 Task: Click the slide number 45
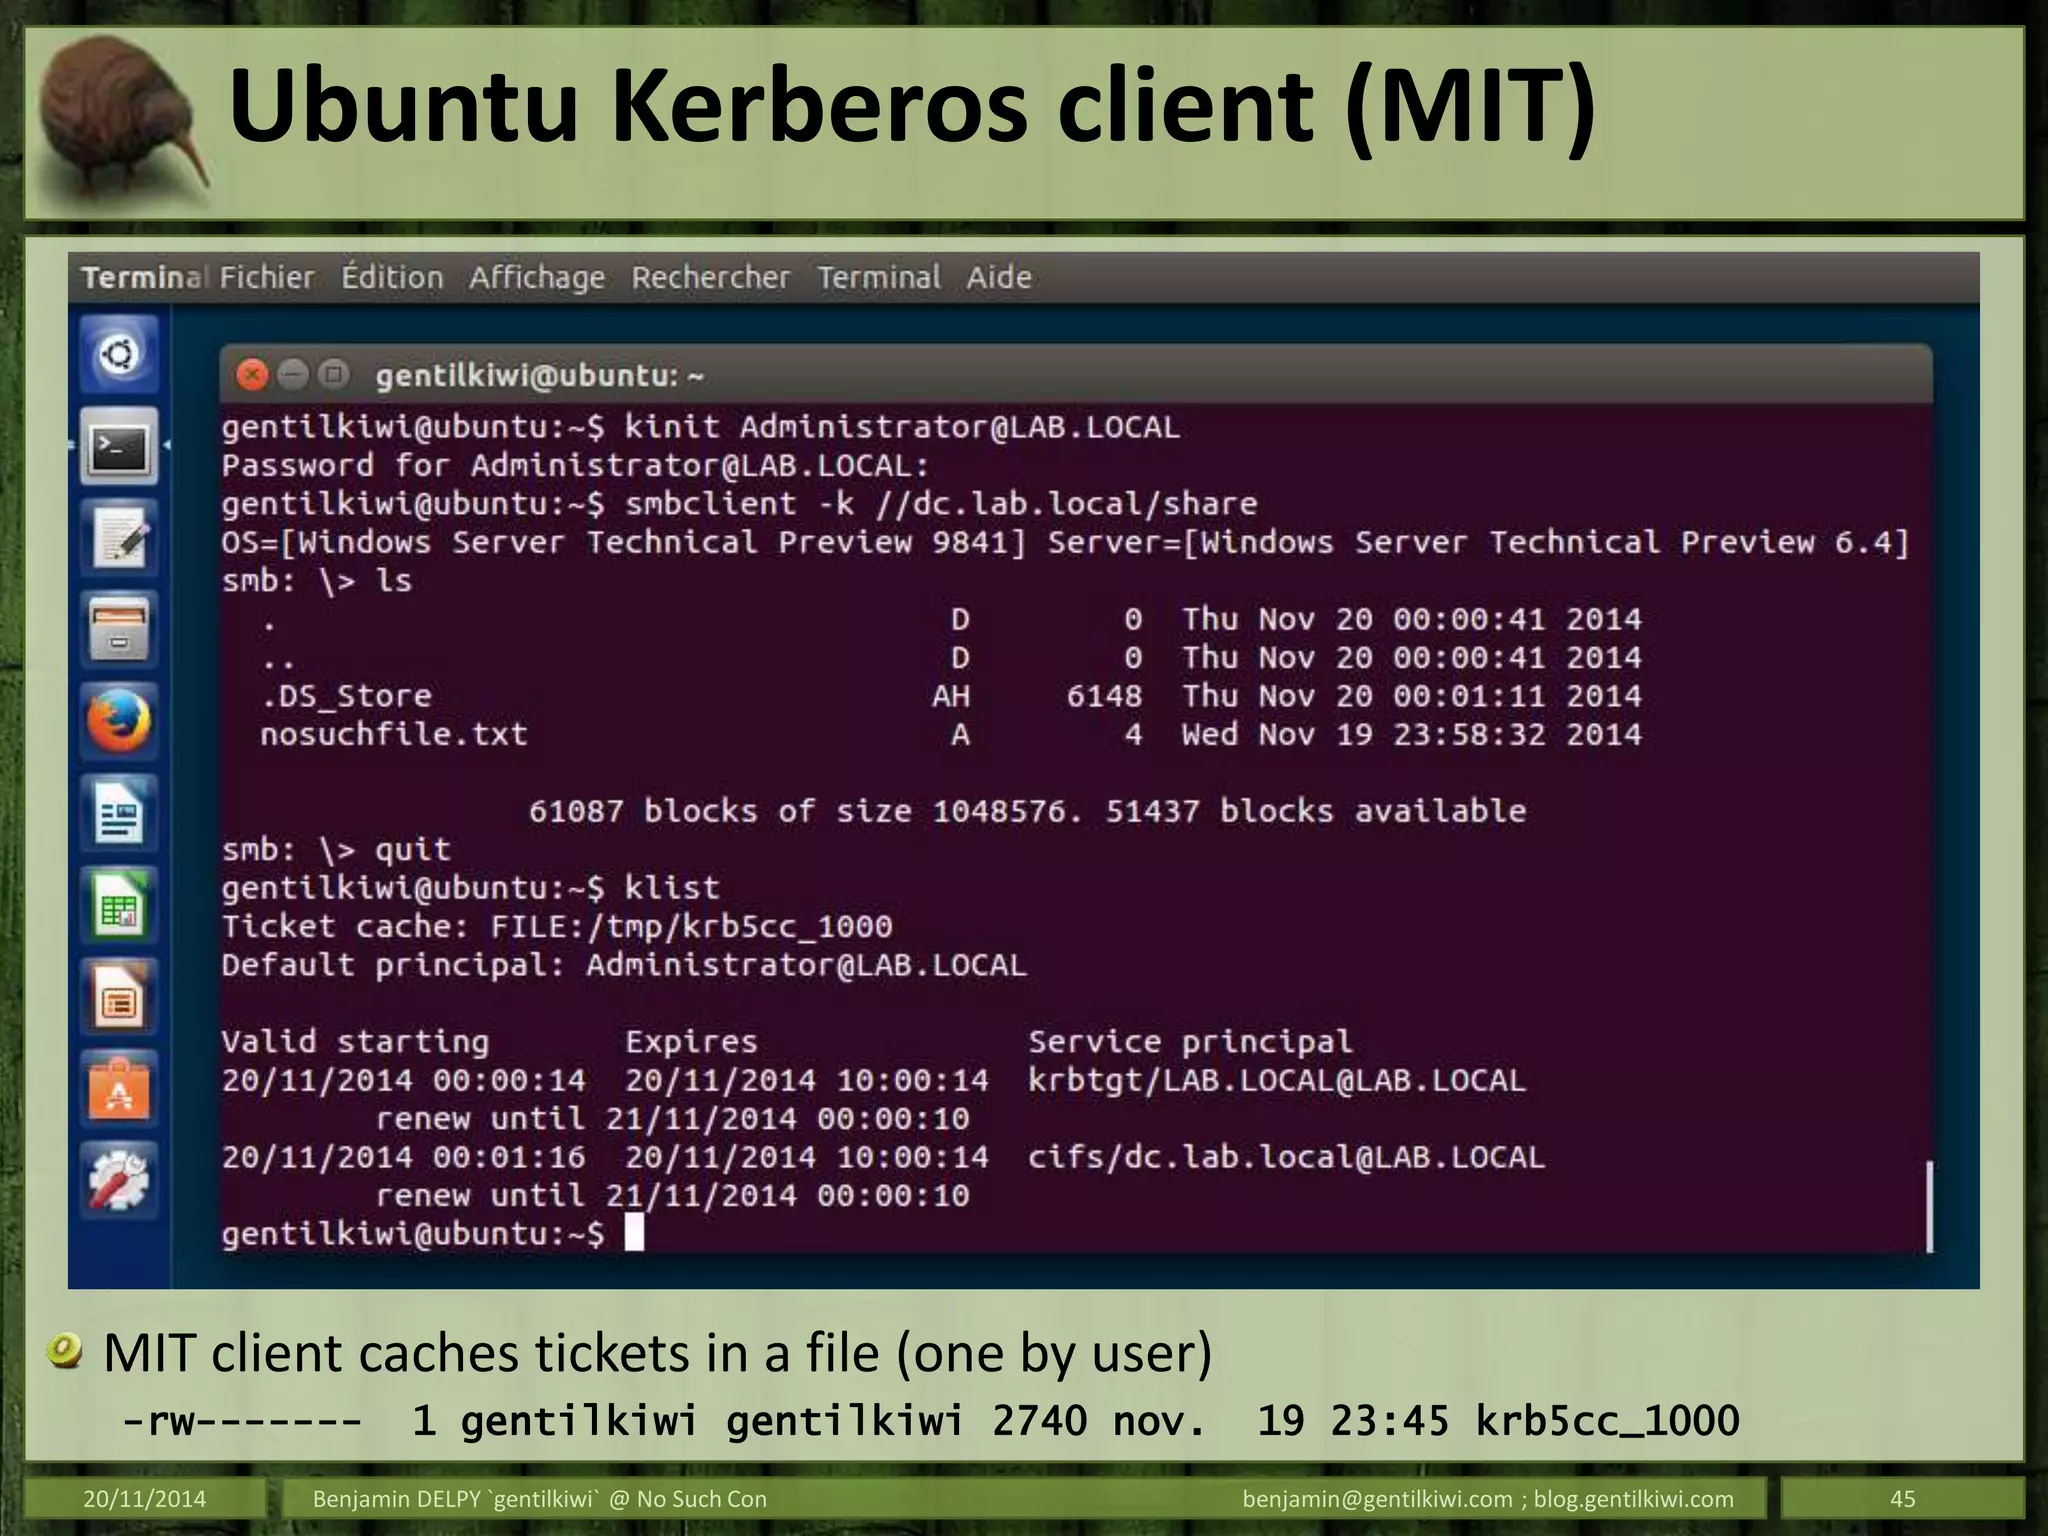click(1902, 1499)
